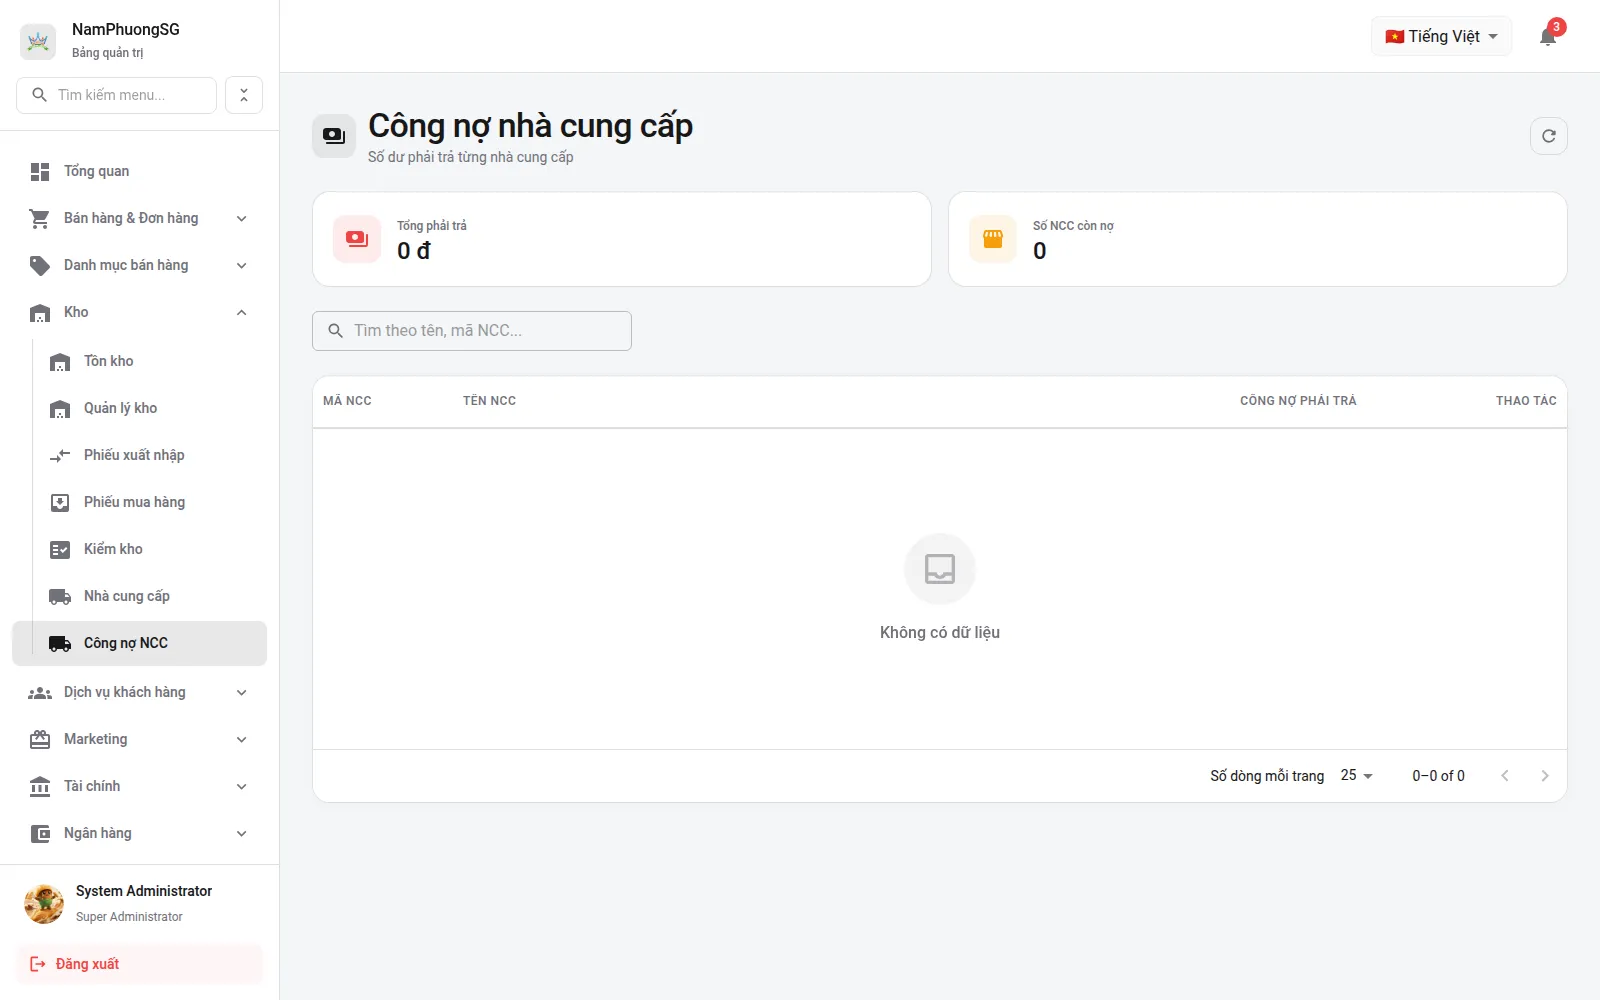Click the 0–0 of 0 pagination text
This screenshot has height=1000, width=1600.
point(1438,776)
